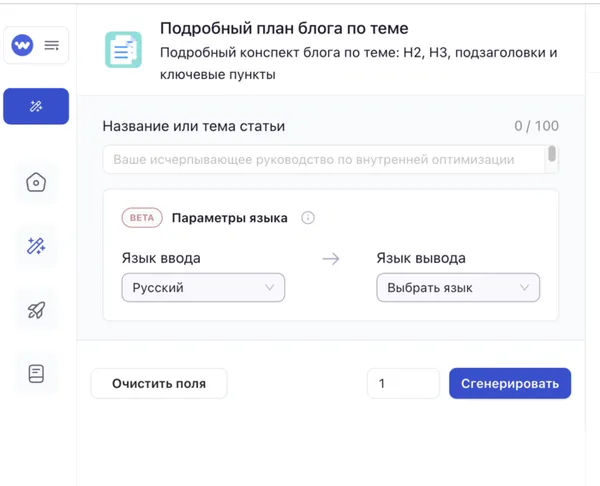Show info for Параметры языка
This screenshot has height=486, width=600.
(x=308, y=217)
